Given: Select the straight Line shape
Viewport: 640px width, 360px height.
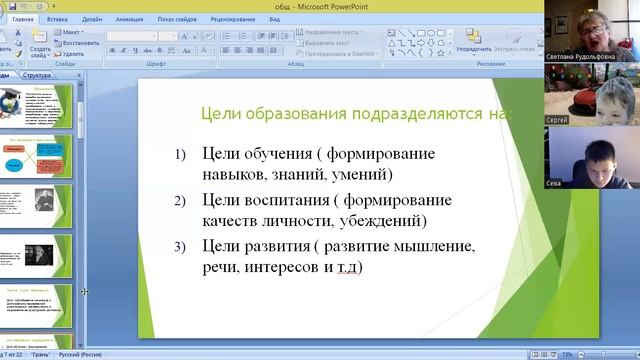Looking at the screenshot, I should 401,33.
